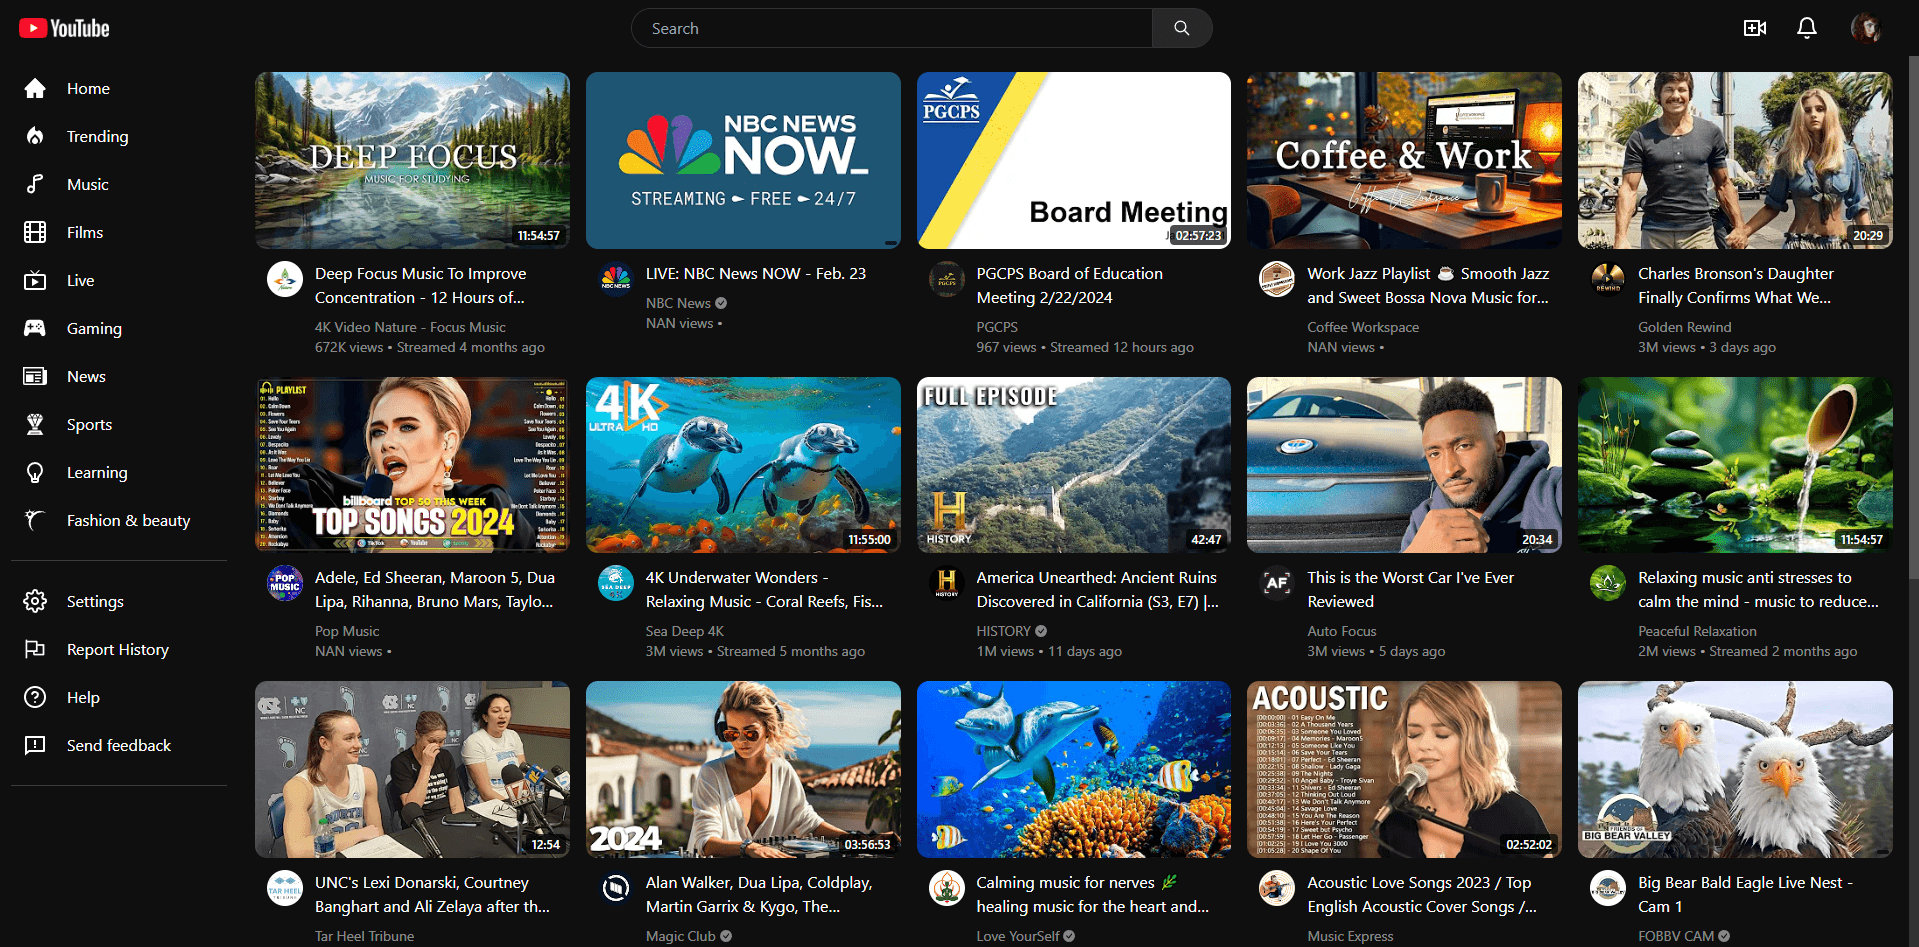
Task: Play the Big Bear Bald Eagle thumbnail
Action: (x=1735, y=769)
